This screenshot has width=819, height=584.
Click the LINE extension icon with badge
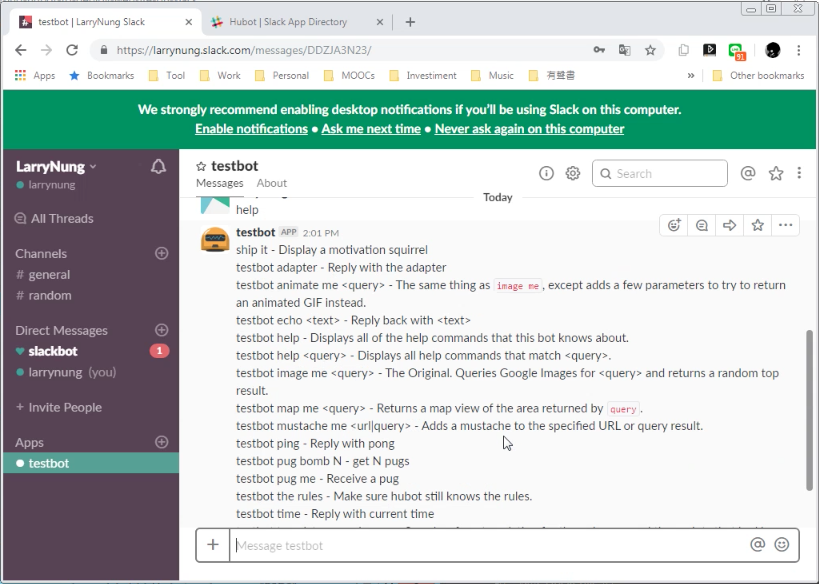click(736, 51)
